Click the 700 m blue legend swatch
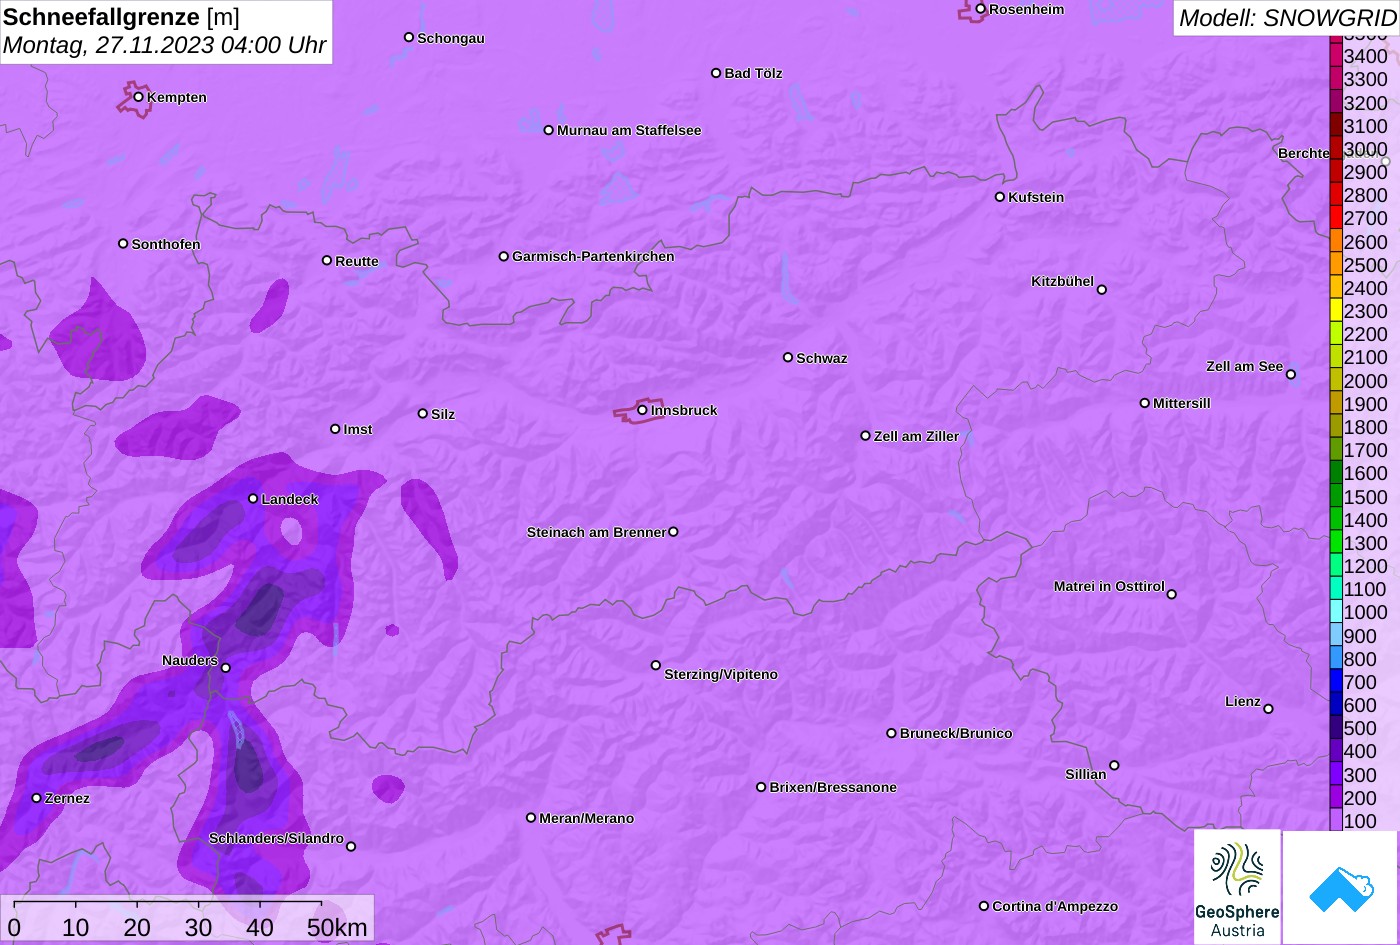The height and width of the screenshot is (945, 1400). 1336,681
